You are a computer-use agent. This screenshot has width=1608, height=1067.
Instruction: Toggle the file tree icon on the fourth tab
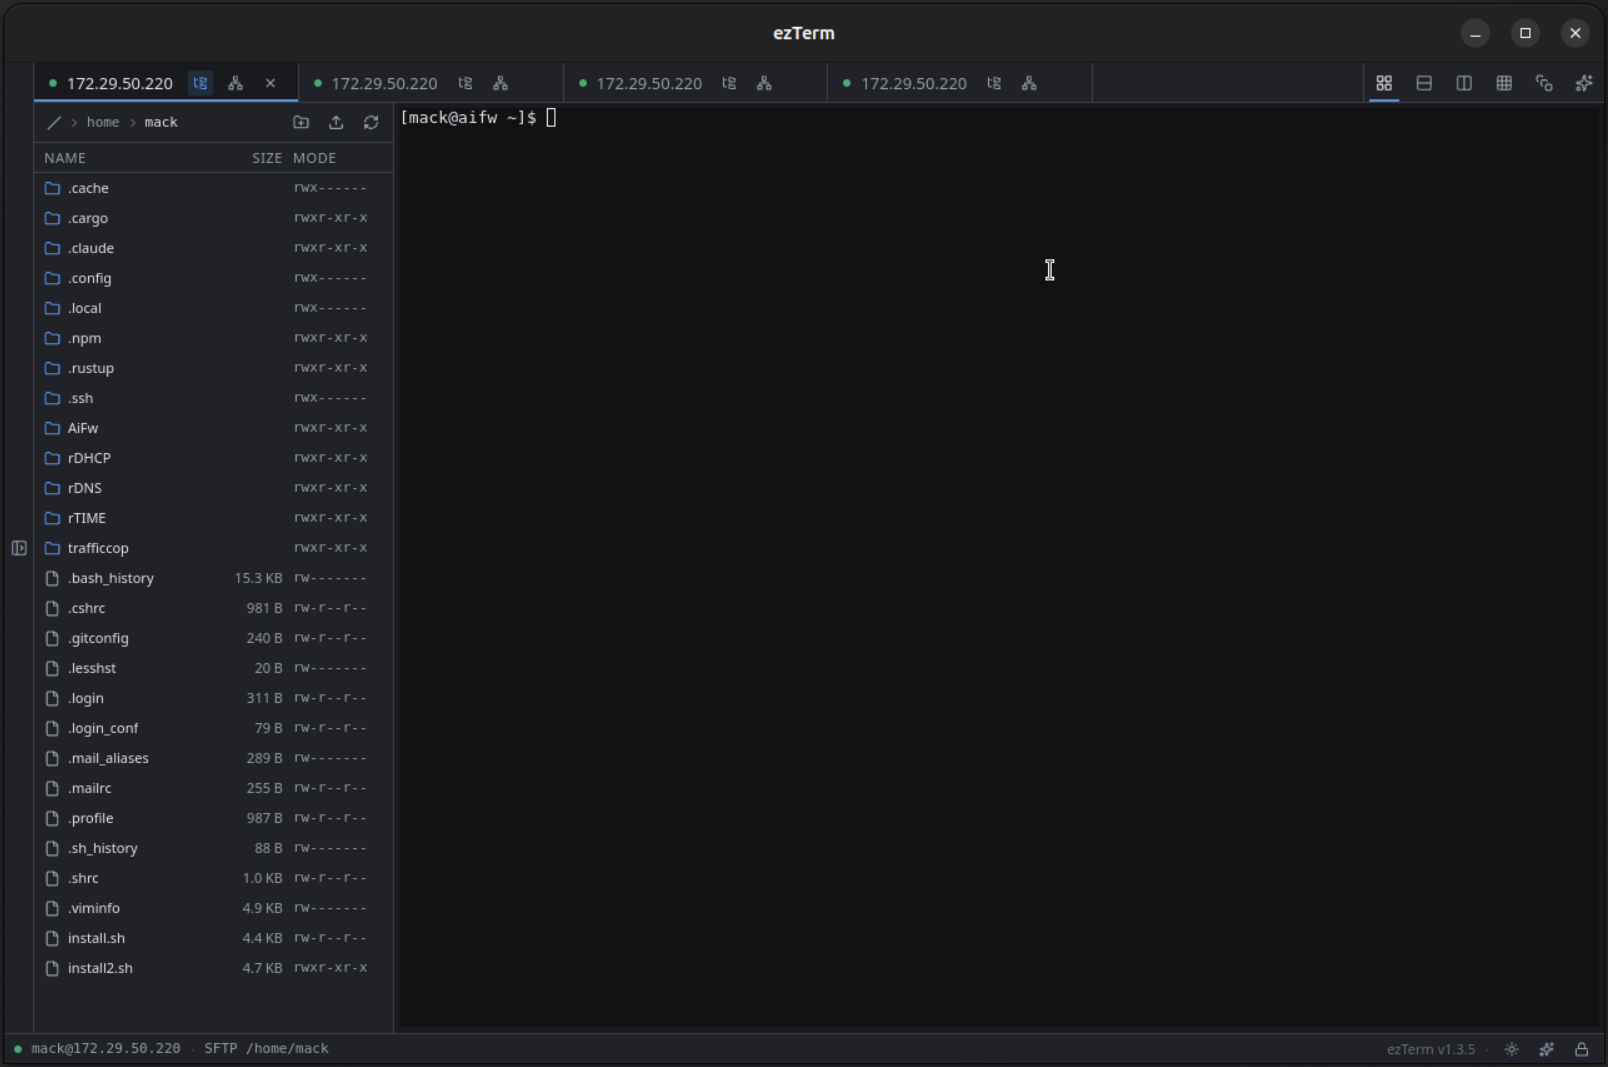[994, 83]
